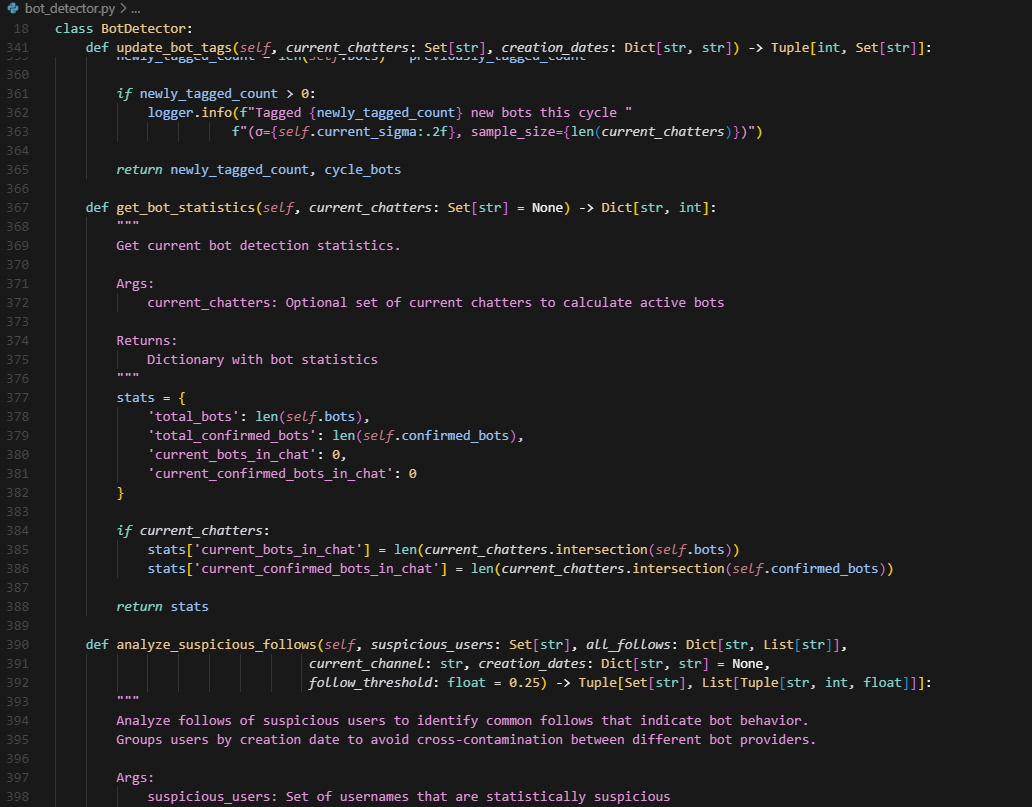Click 'Returns:' in the docstring

tap(147, 340)
